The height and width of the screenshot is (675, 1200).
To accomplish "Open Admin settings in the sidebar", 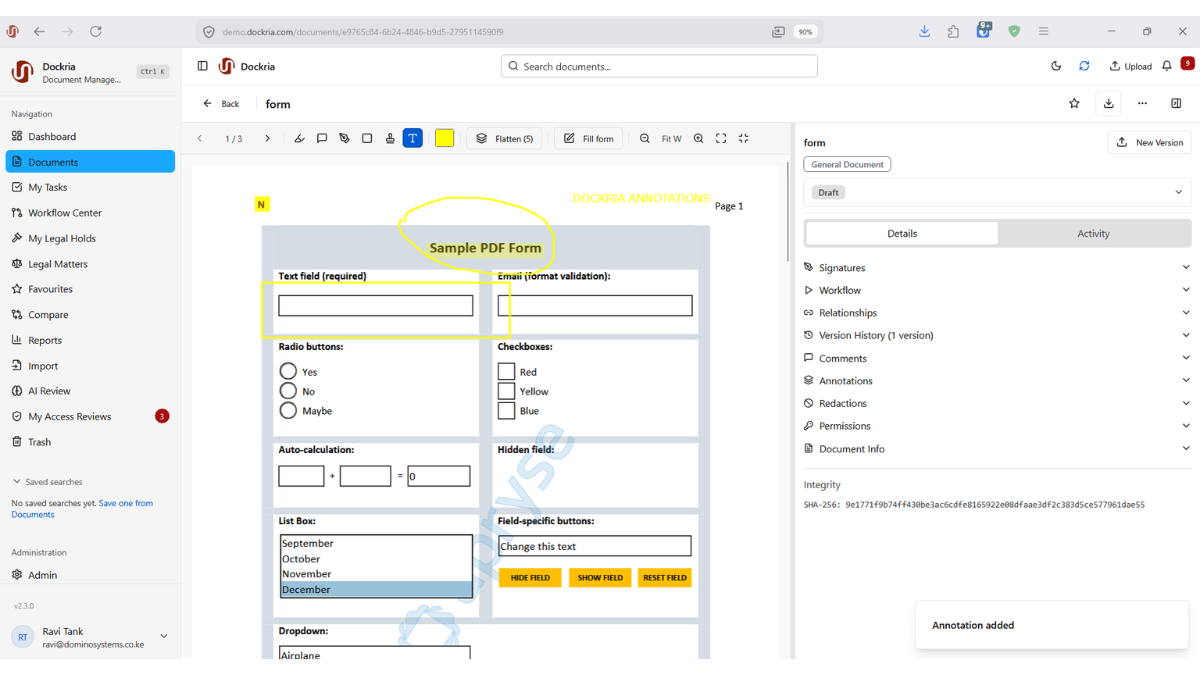I will [90, 575].
